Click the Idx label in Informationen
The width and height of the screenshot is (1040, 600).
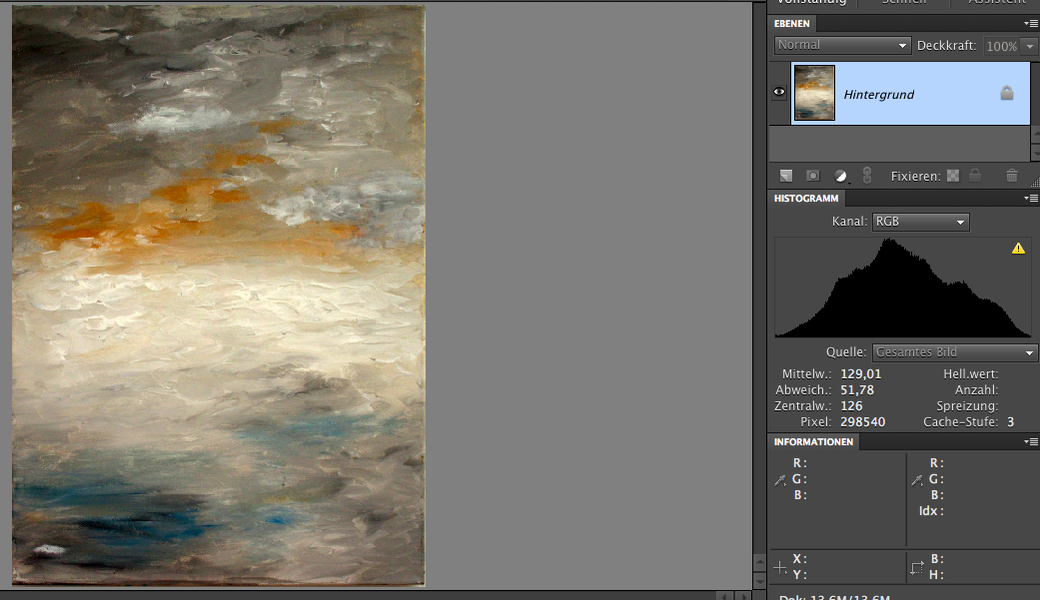(x=931, y=511)
